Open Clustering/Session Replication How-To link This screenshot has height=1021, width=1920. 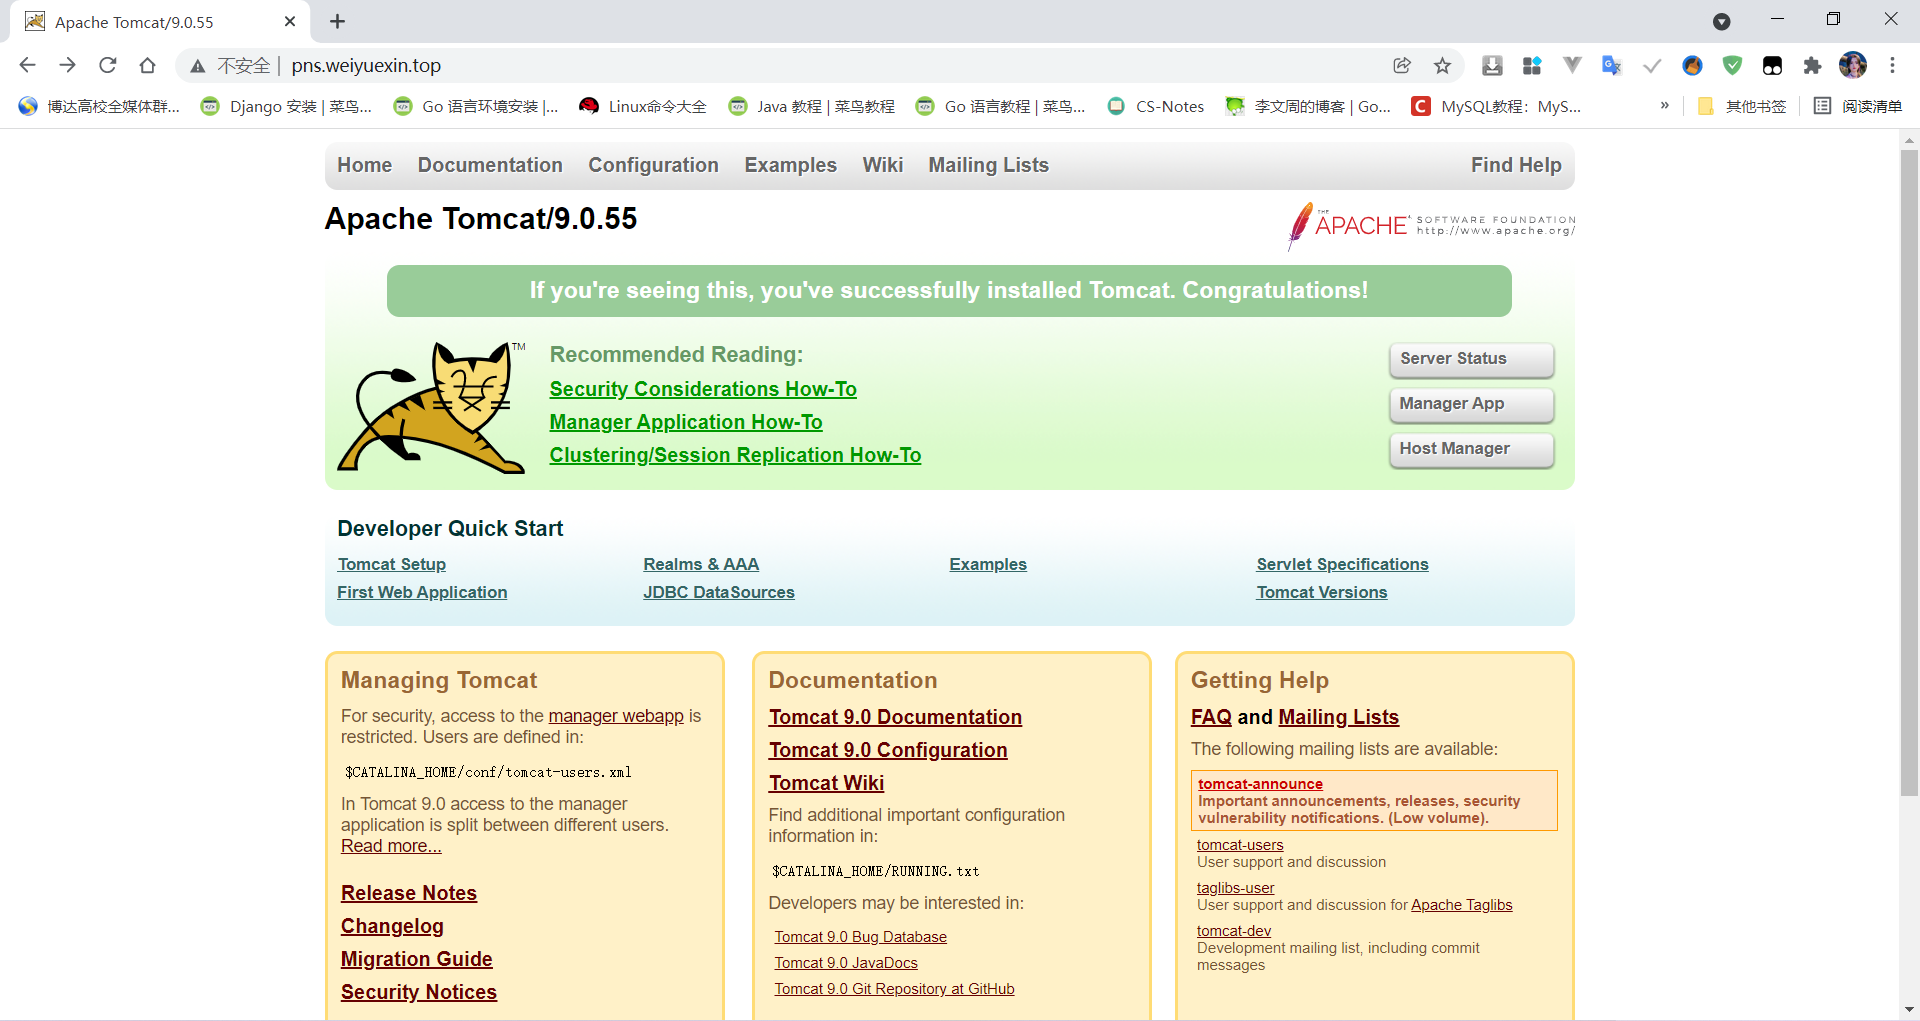(x=735, y=455)
